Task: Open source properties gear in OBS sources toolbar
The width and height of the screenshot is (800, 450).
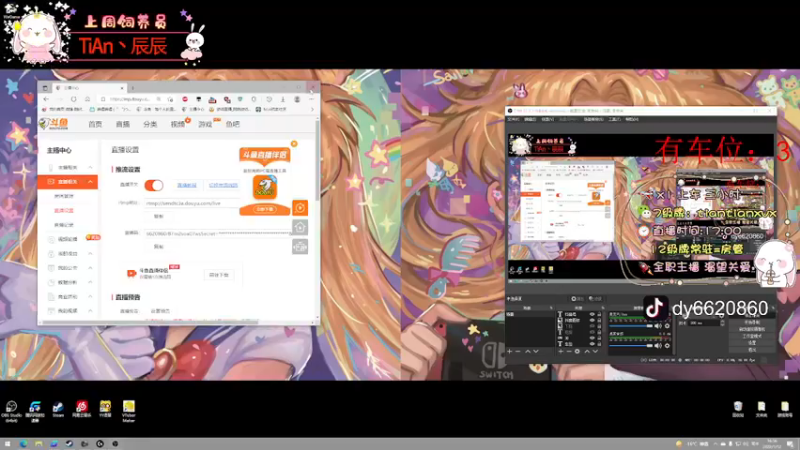Action: pyautogui.click(x=577, y=352)
